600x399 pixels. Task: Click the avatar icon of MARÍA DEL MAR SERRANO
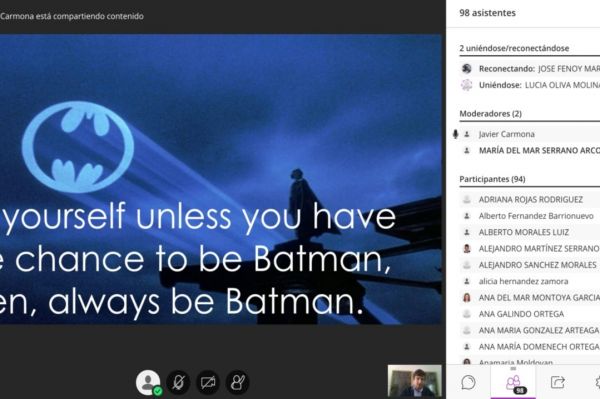pyautogui.click(x=466, y=151)
